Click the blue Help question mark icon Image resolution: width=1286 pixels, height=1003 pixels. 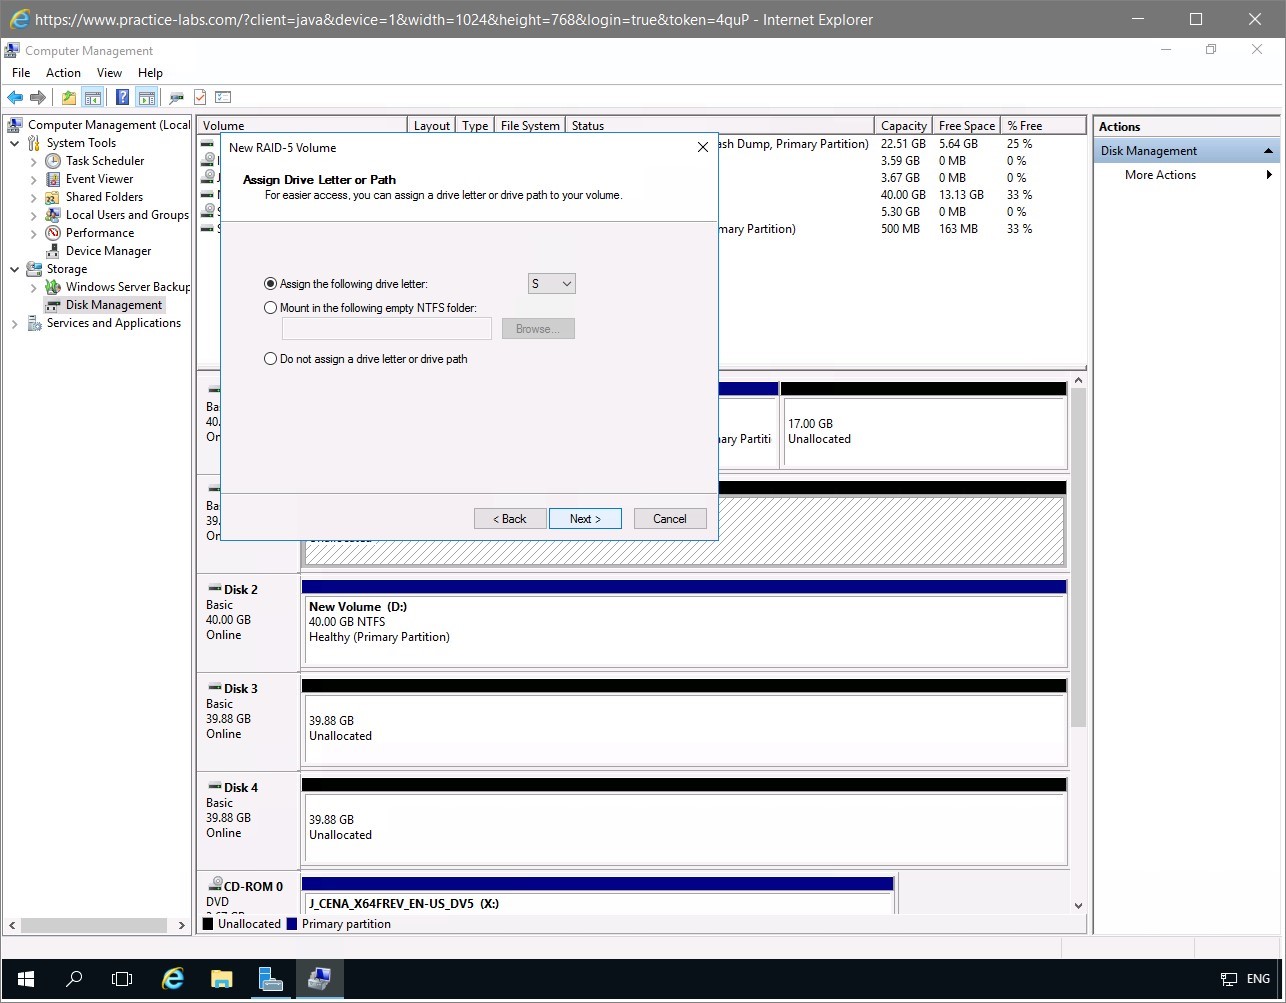[122, 97]
